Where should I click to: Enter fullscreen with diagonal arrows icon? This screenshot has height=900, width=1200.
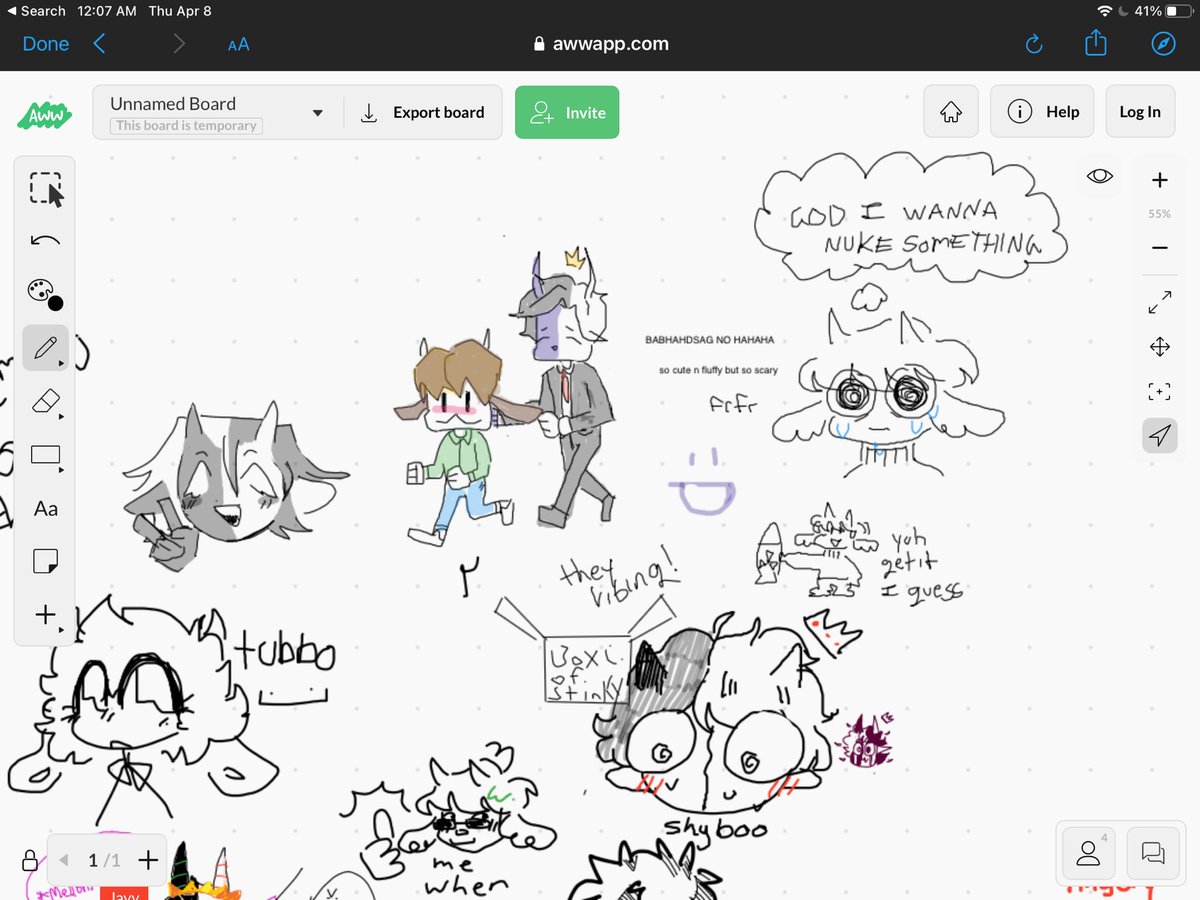1160,302
